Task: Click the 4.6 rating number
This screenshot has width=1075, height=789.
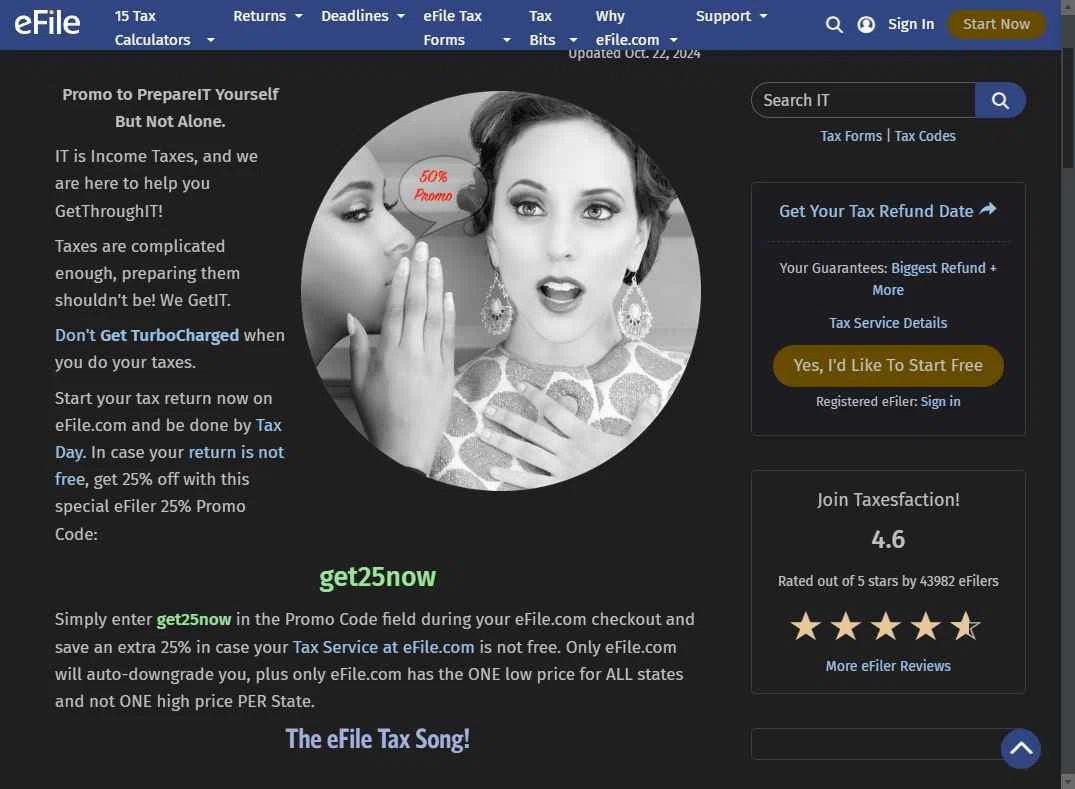Action: click(x=888, y=539)
